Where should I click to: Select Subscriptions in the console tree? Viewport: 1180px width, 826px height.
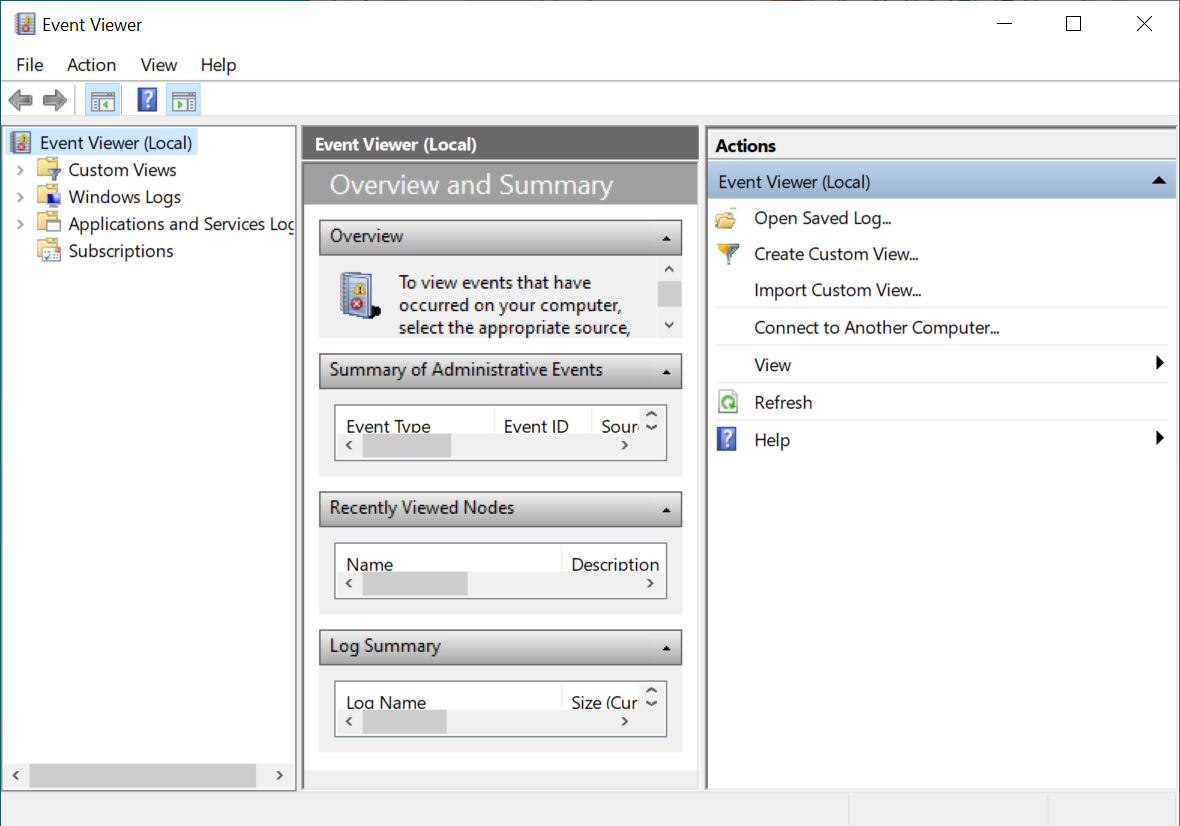click(x=120, y=251)
